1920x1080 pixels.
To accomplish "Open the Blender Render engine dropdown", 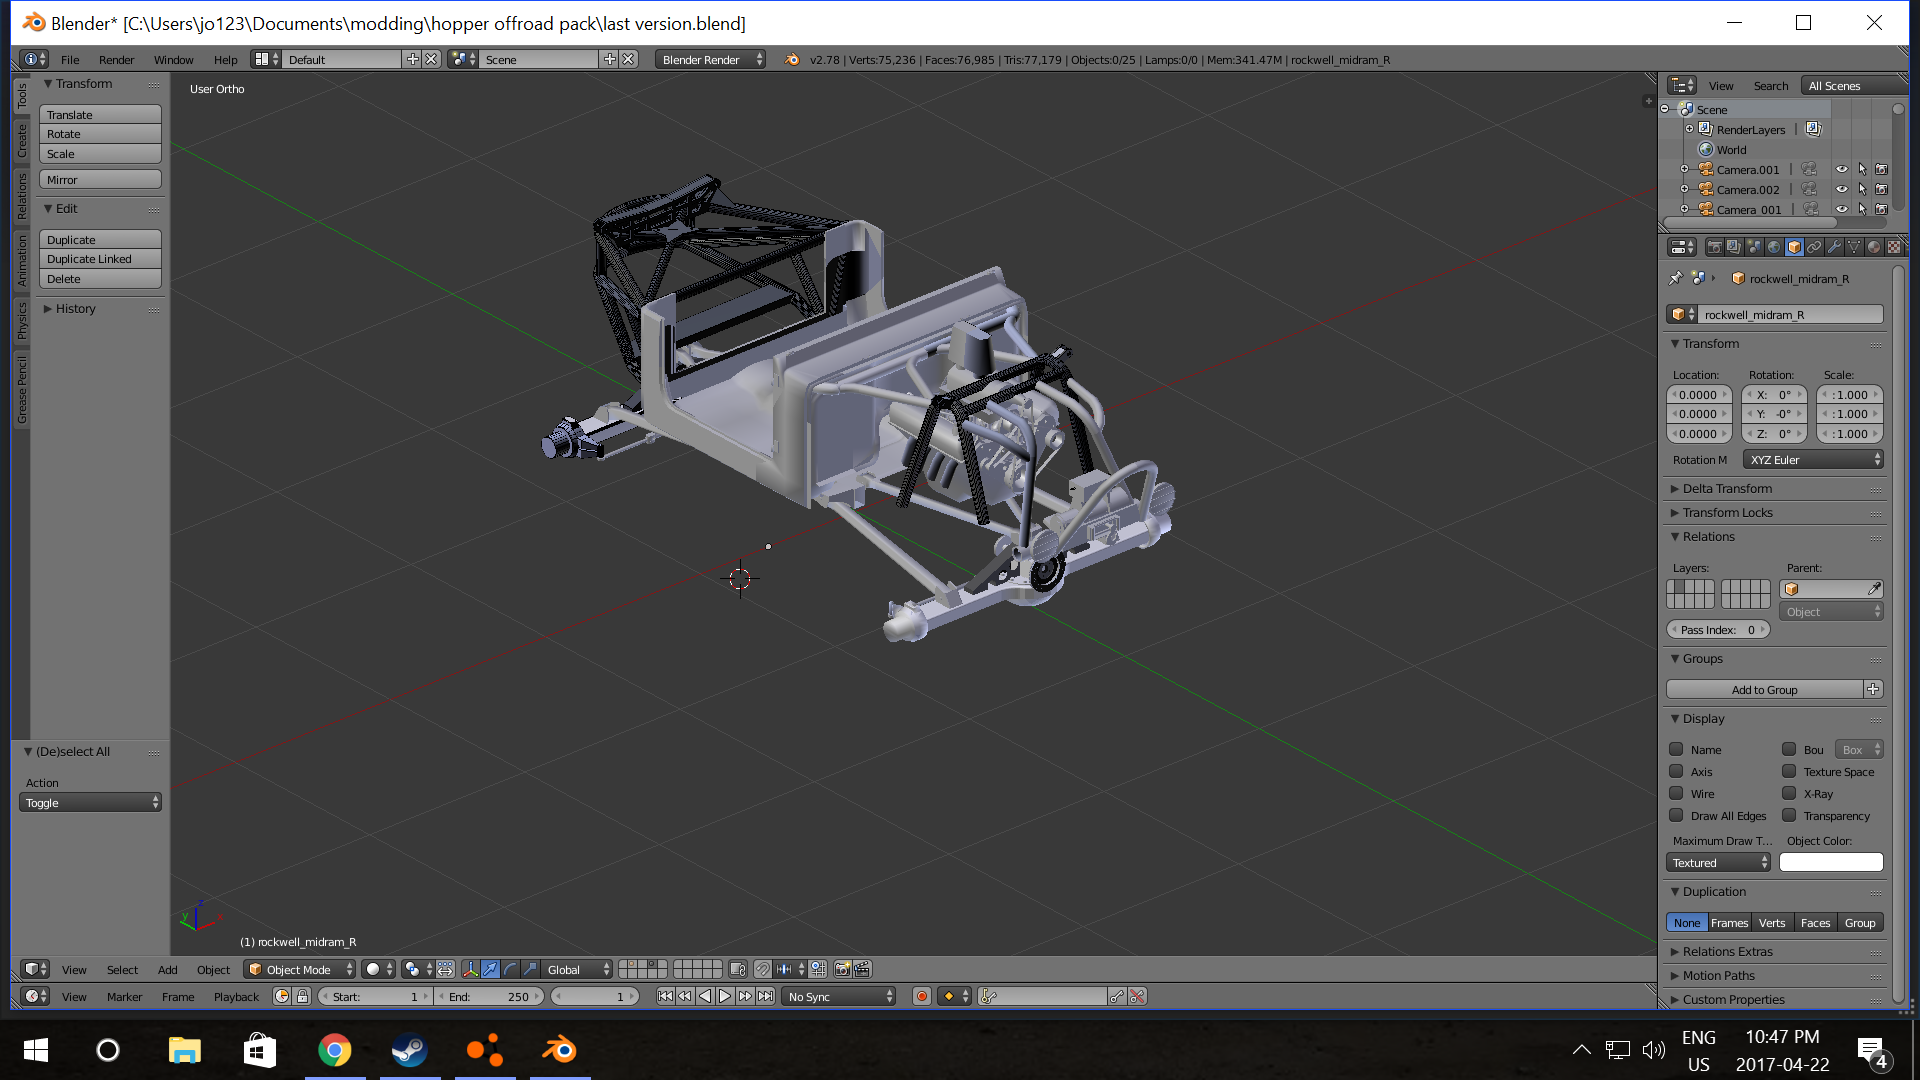I will click(711, 59).
